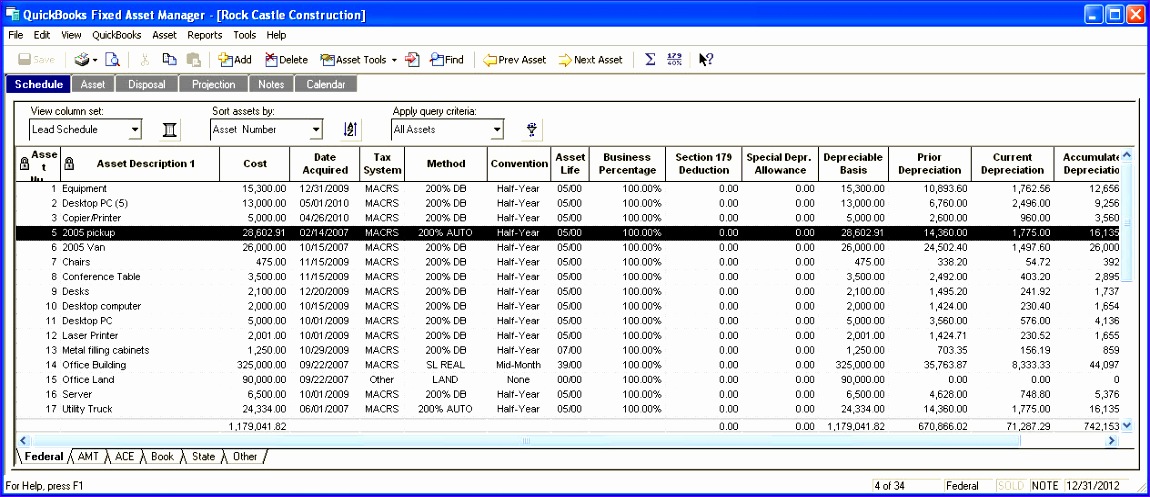This screenshot has width=1150, height=497.
Task: Click the Method column header
Action: [x=446, y=164]
